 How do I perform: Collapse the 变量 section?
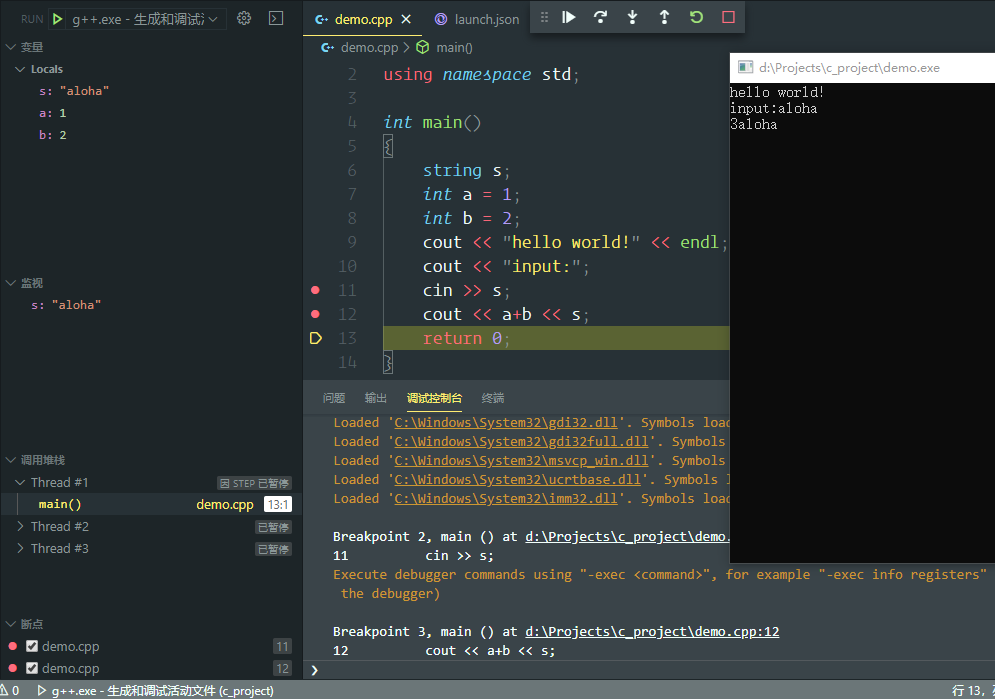tap(11, 47)
